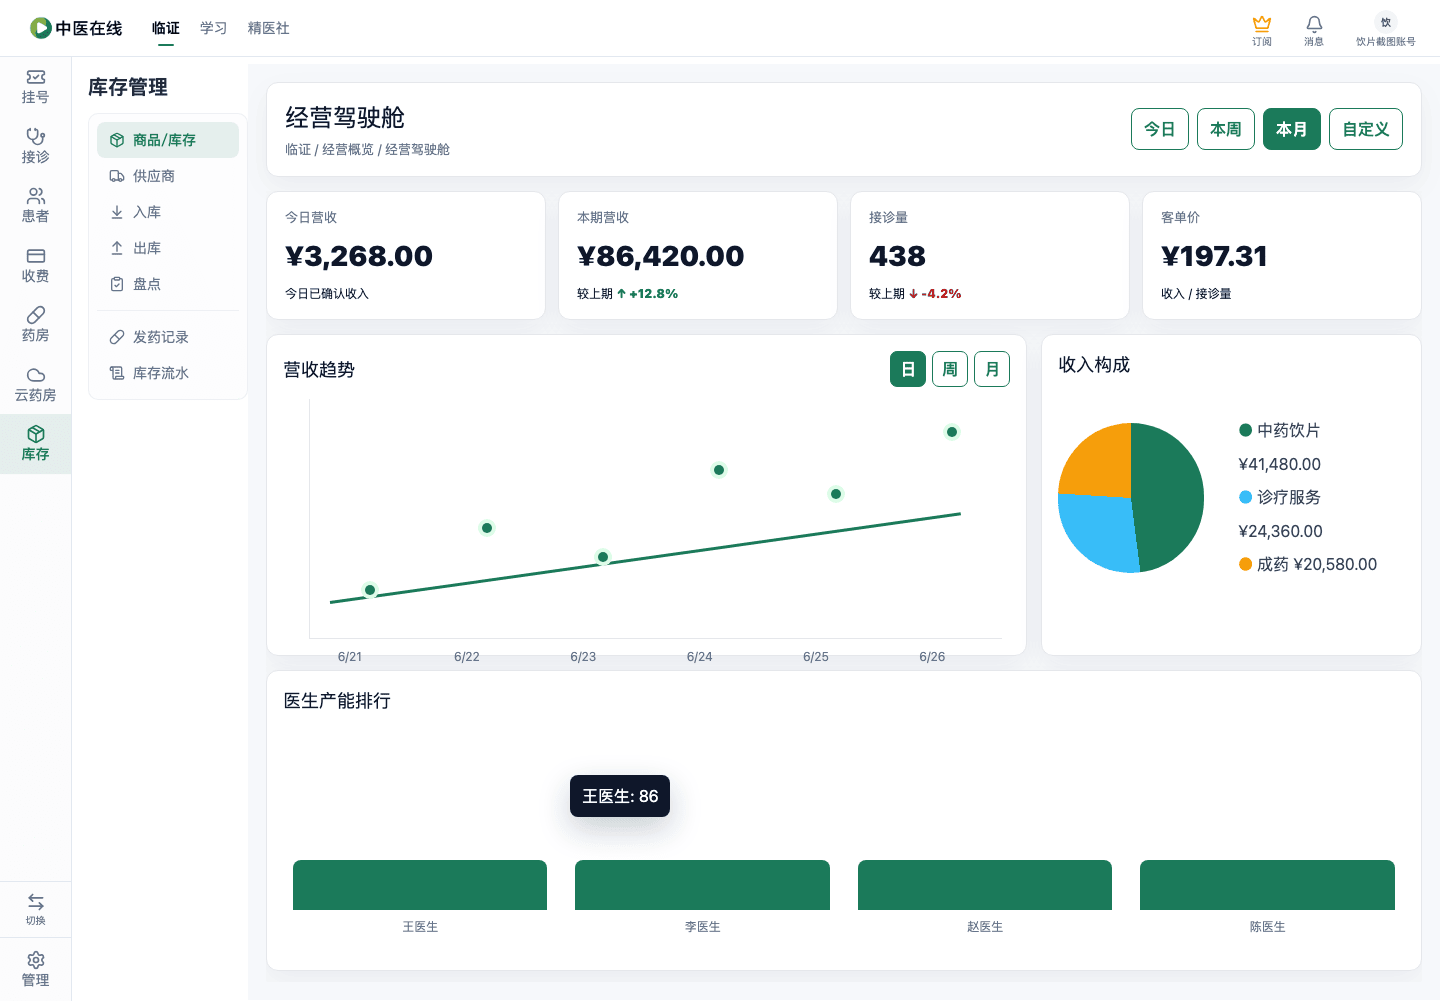Set revenue trend to 周 view
This screenshot has width=1440, height=1001.
[x=950, y=369]
